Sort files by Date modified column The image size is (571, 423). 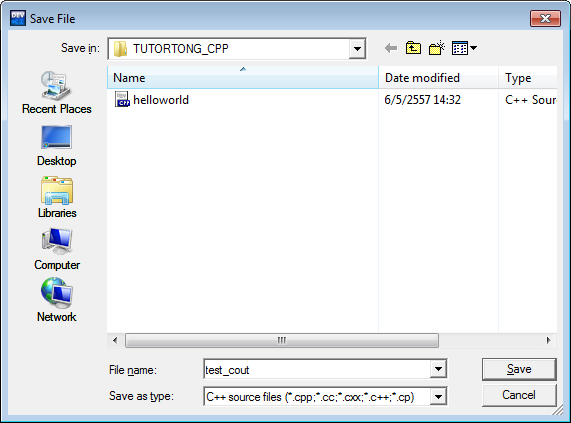(438, 78)
